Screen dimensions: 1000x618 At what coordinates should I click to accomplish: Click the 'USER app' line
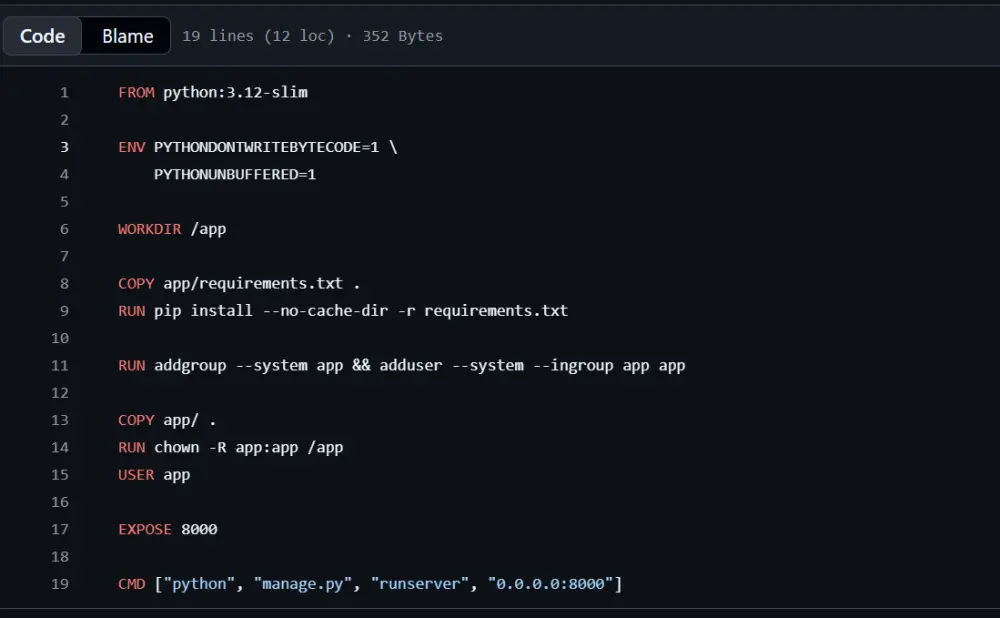coord(154,475)
